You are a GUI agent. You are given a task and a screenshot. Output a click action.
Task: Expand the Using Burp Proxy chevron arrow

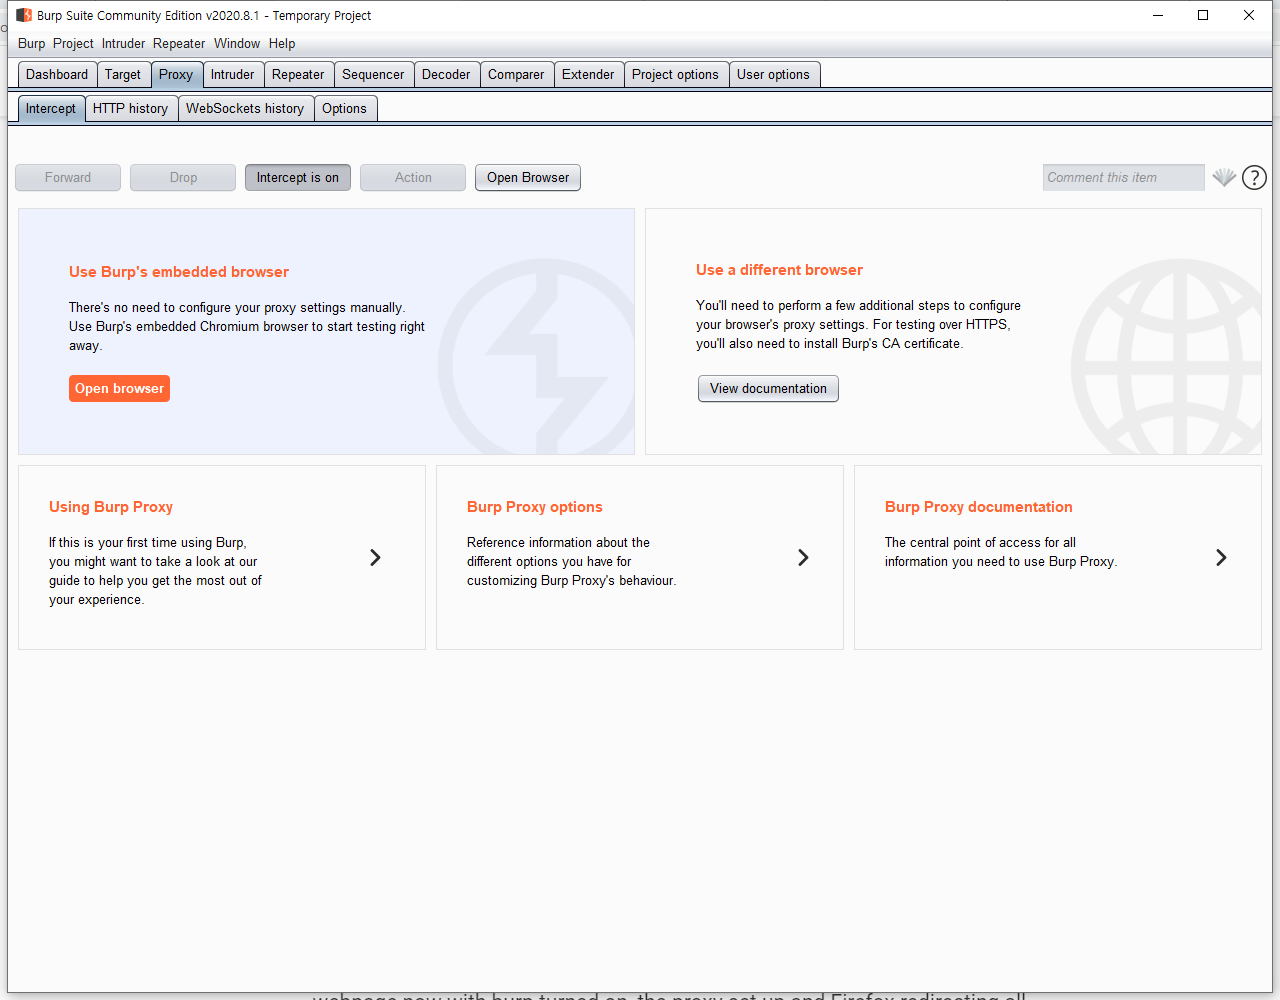coord(375,557)
